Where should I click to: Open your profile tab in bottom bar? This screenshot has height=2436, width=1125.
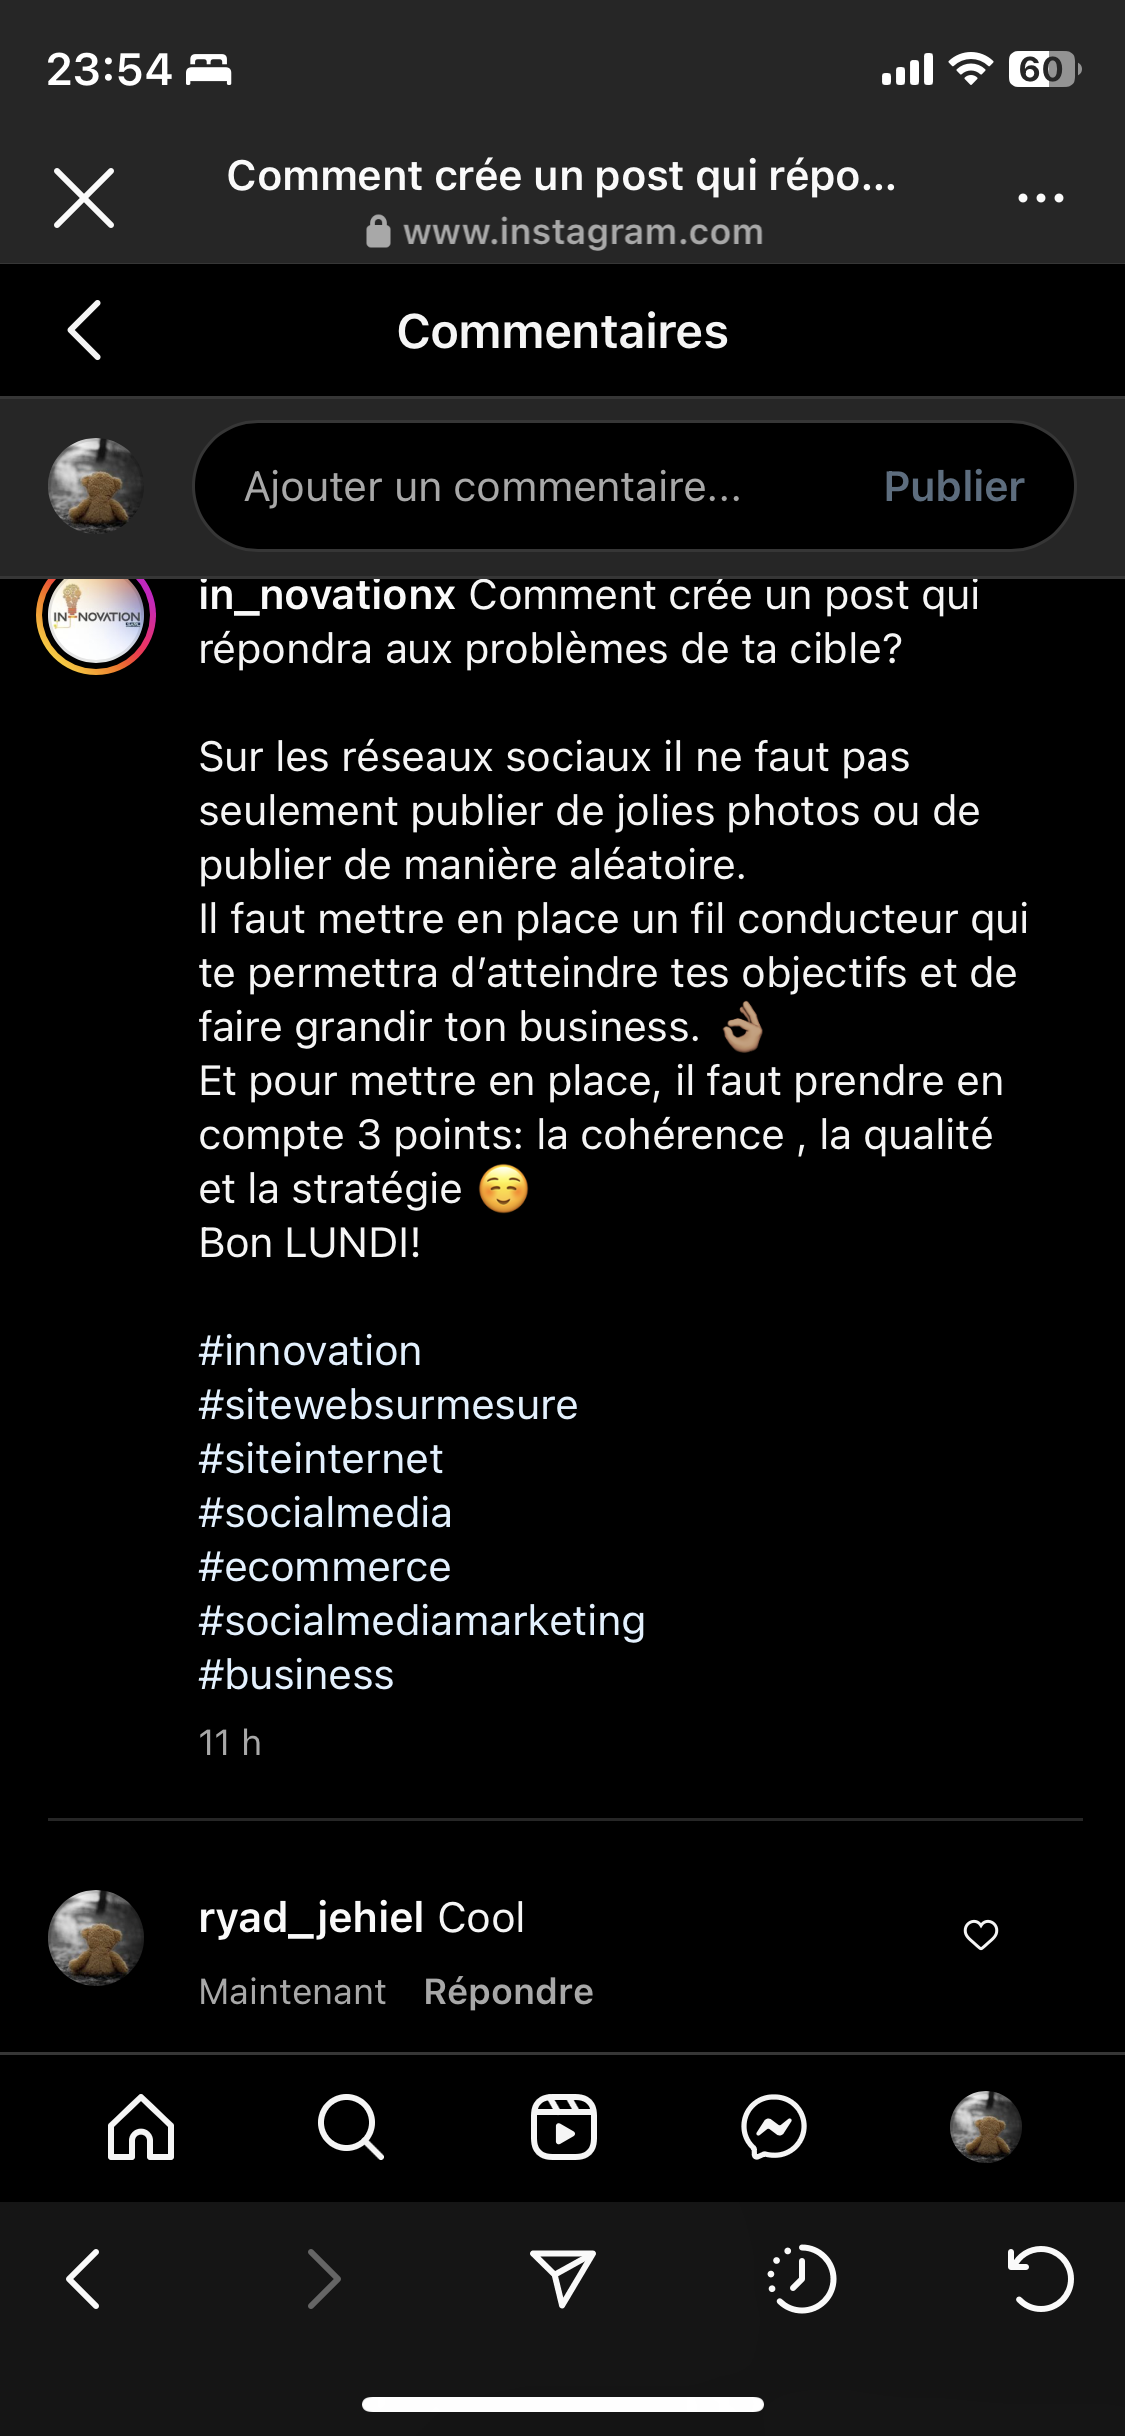(985, 2127)
